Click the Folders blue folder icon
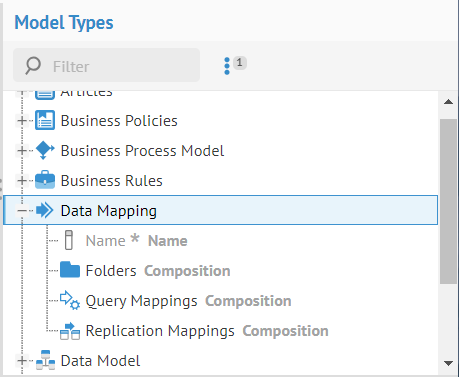 (x=70, y=270)
